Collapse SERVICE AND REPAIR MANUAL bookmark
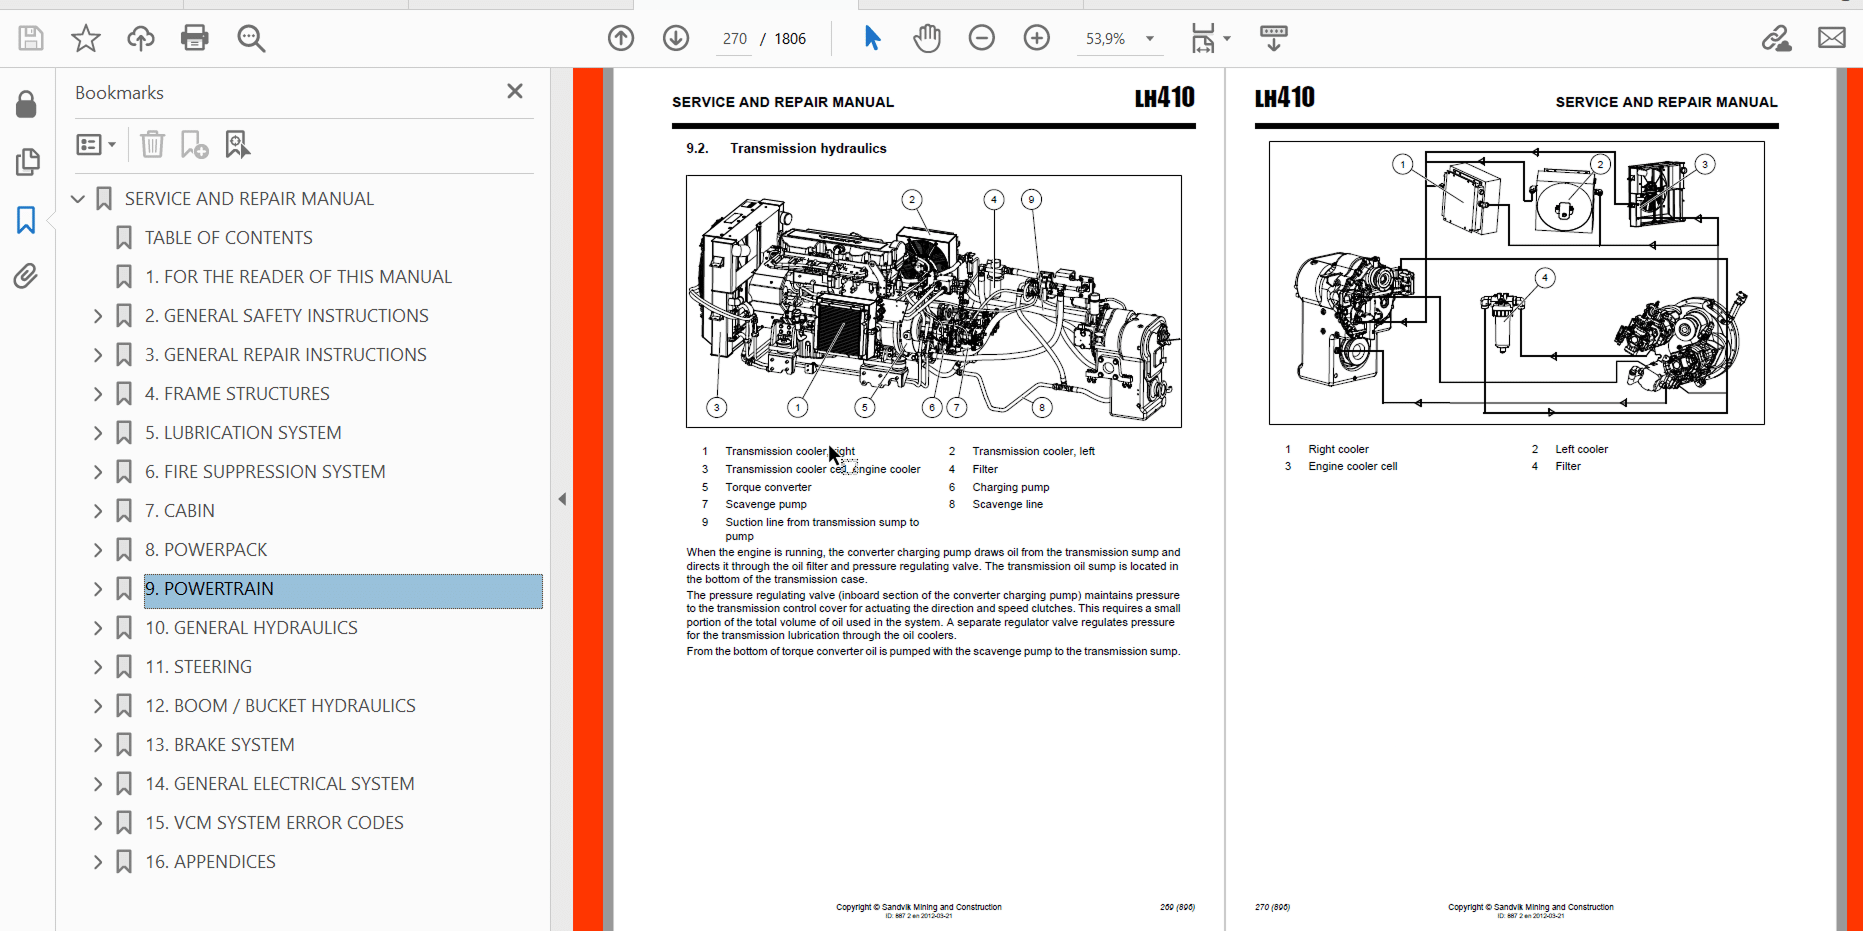This screenshot has width=1863, height=931. pos(78,199)
